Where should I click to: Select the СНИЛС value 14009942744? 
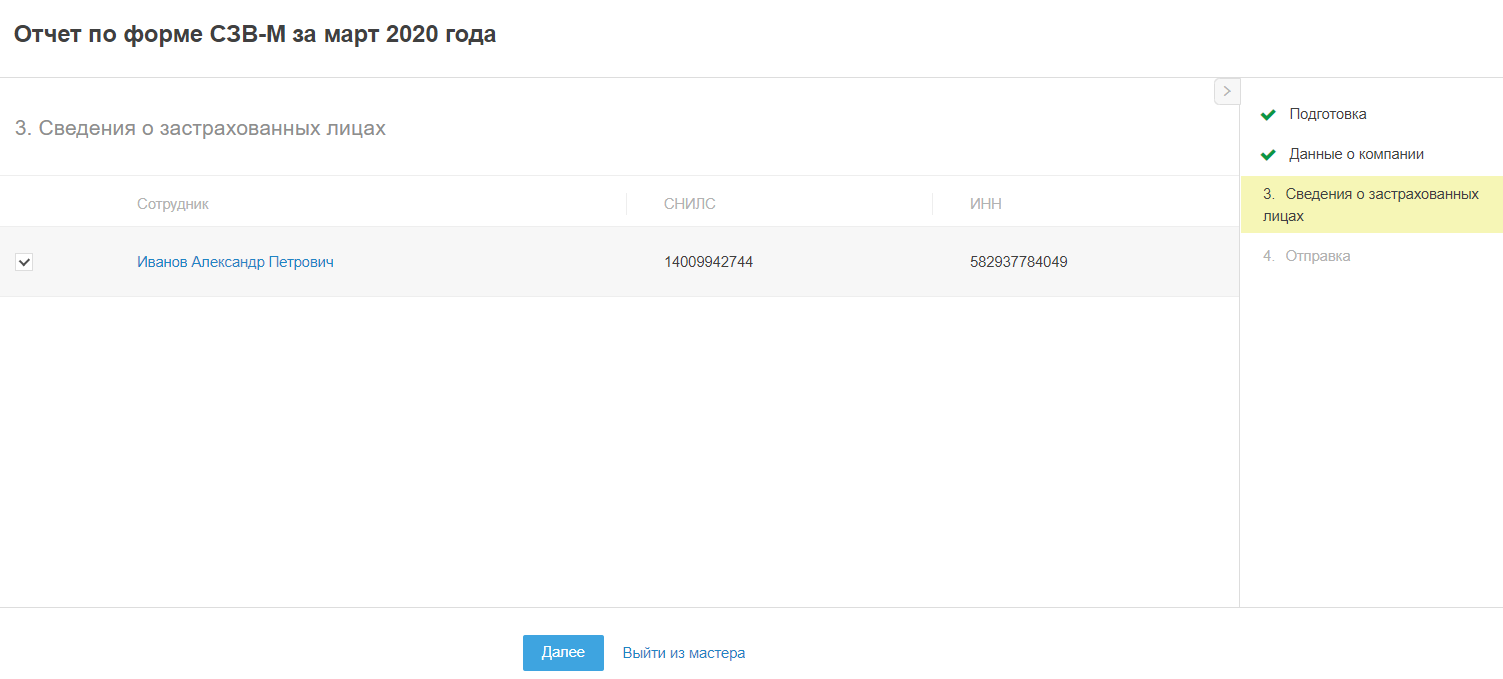tap(708, 262)
